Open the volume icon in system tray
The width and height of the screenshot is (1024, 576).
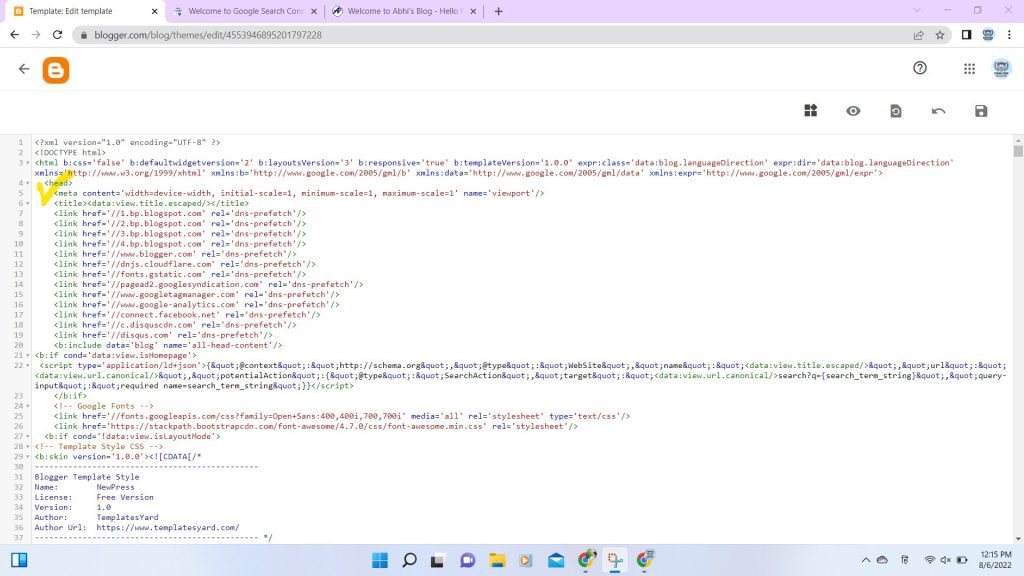pos(946,560)
